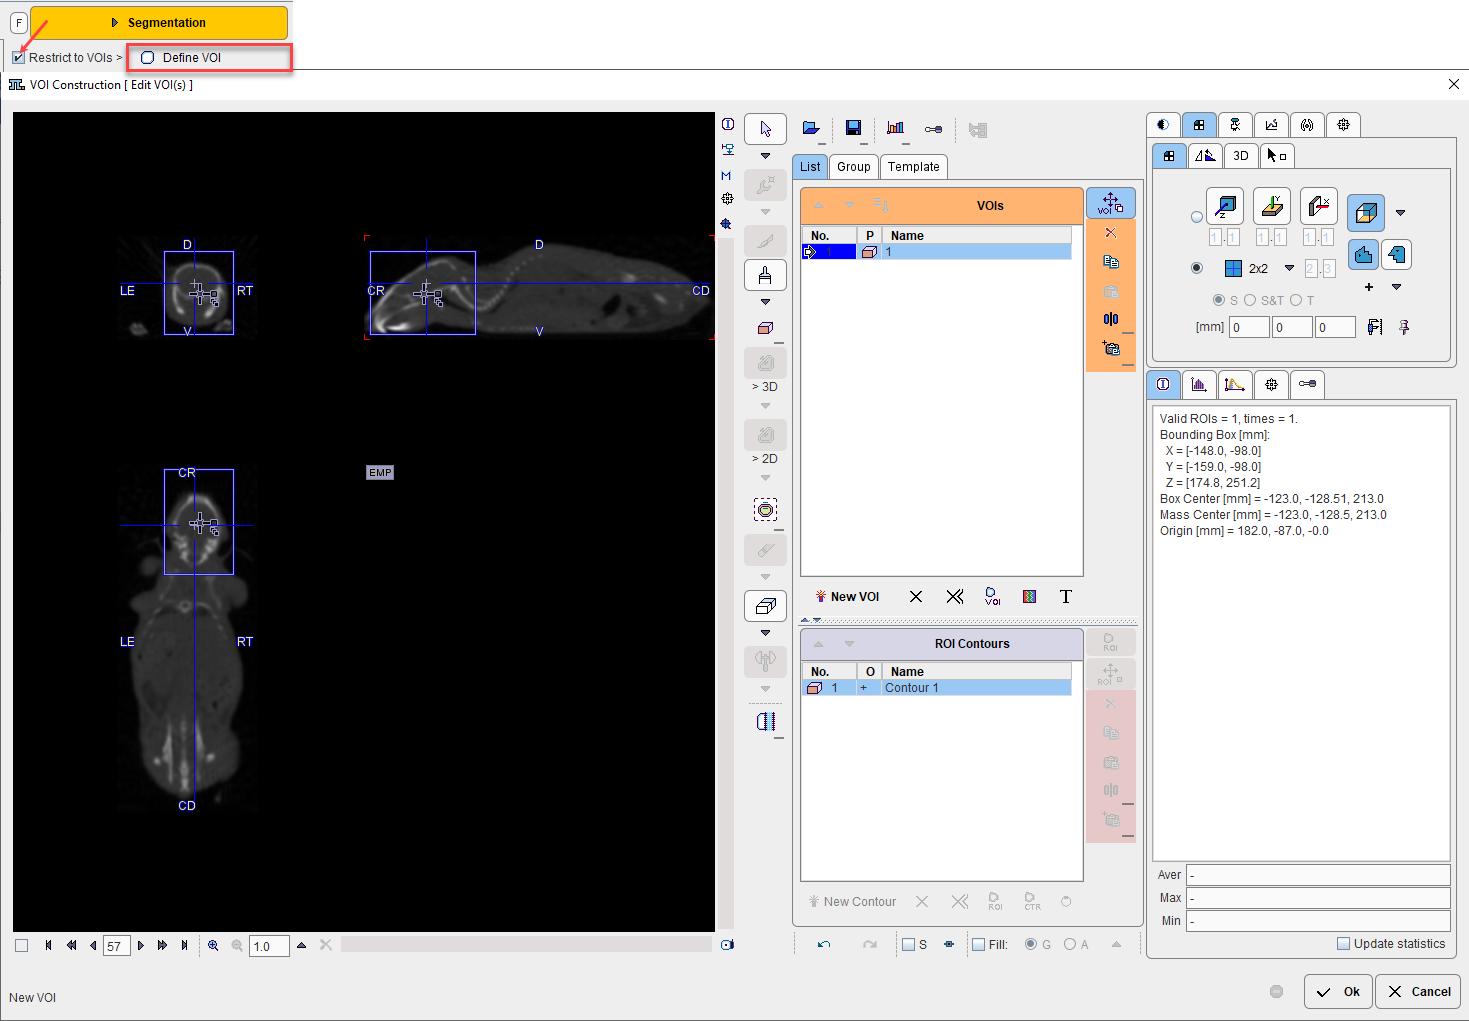Delete selected VOI with red X icon

(1110, 233)
